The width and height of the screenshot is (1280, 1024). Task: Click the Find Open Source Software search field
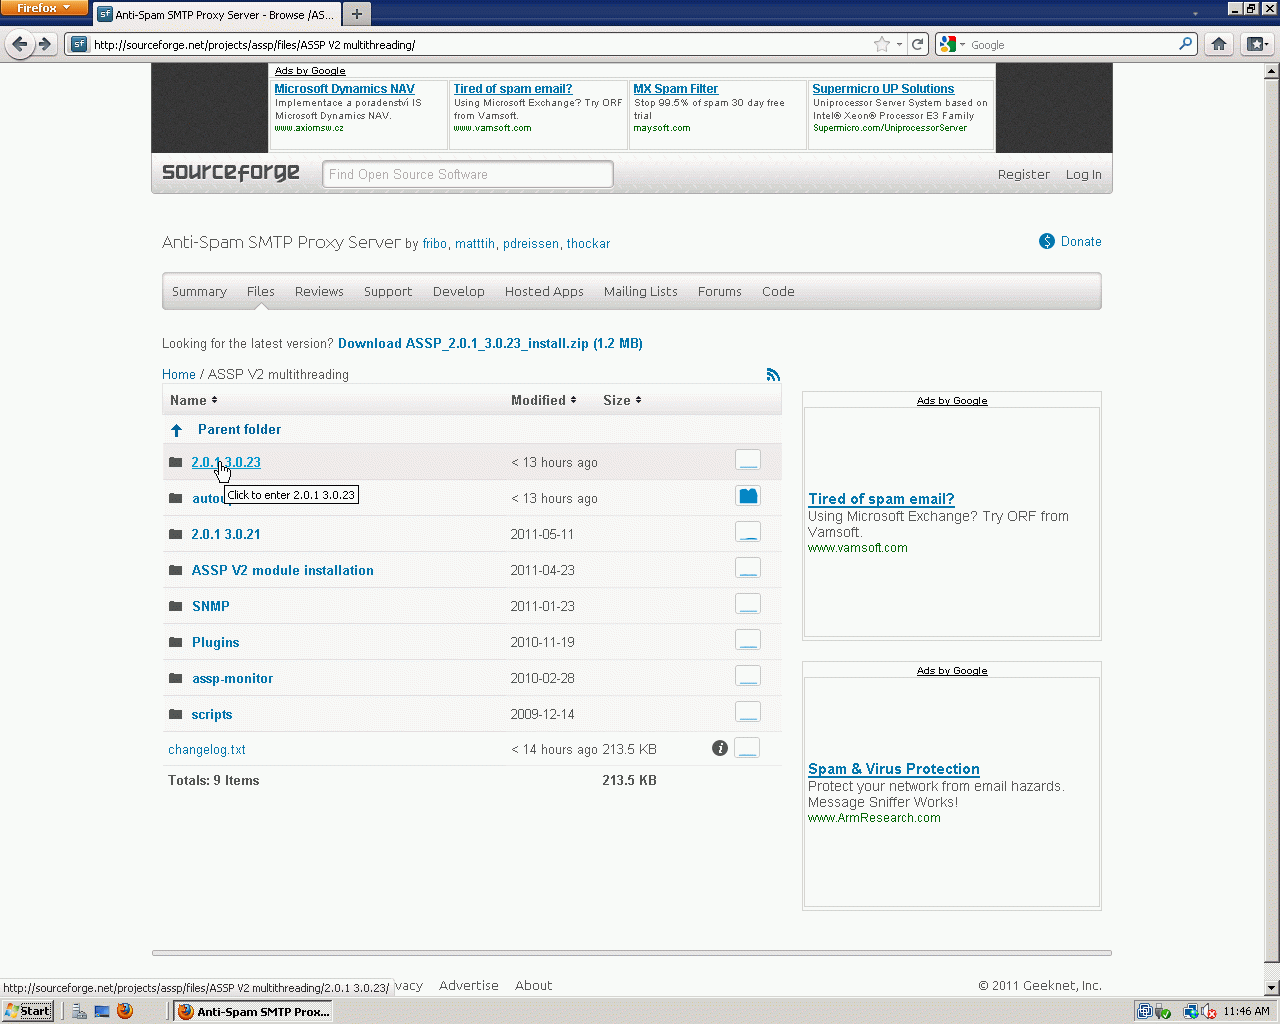tap(468, 174)
